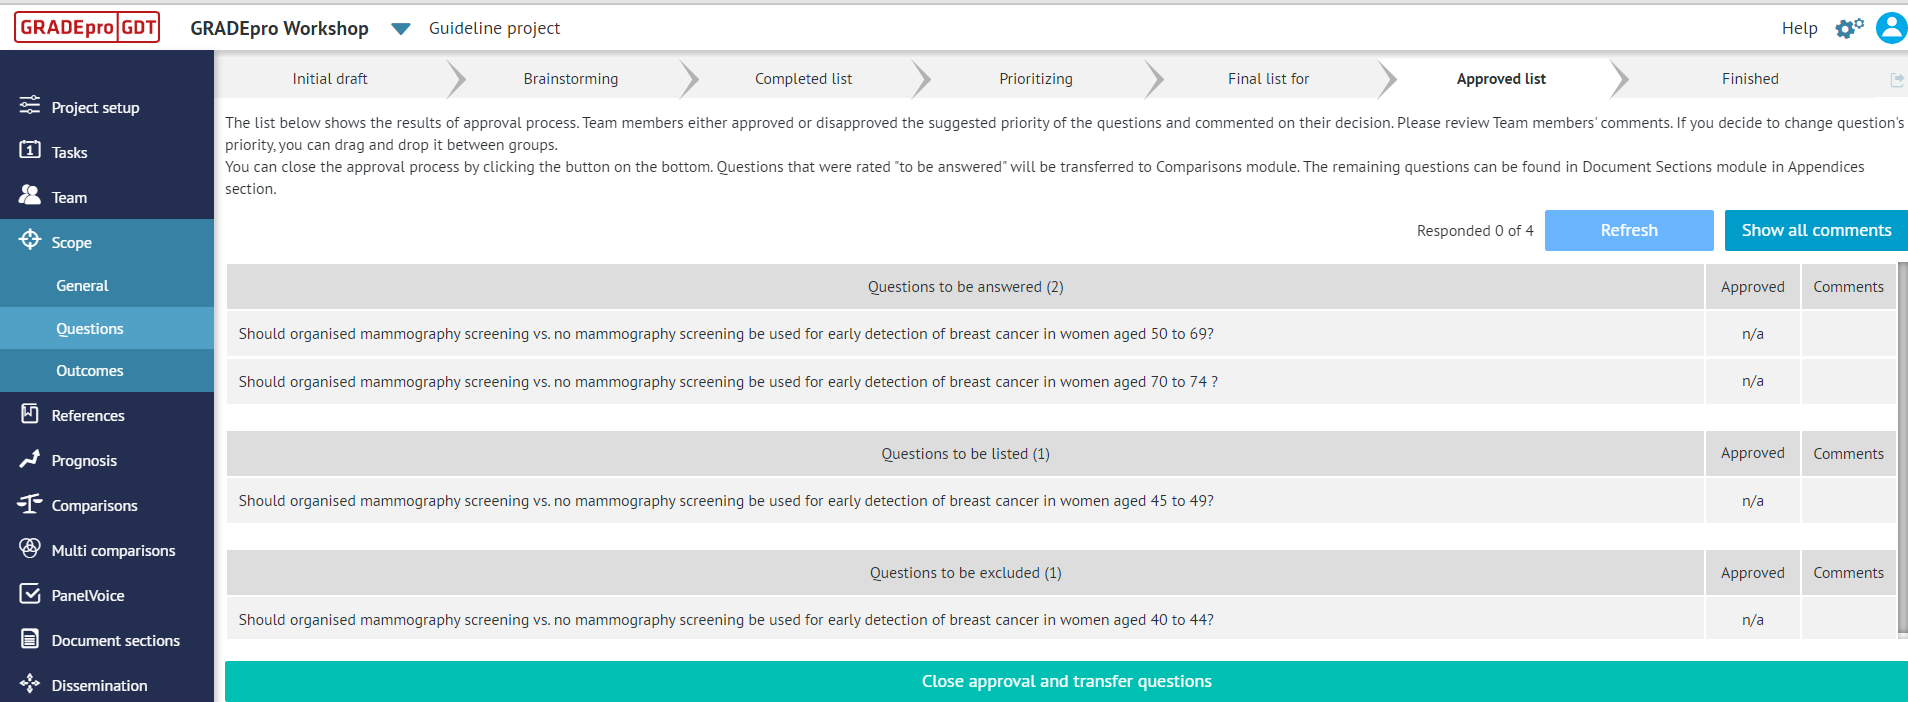
Task: Open the References module
Action: pyautogui.click(x=29, y=415)
